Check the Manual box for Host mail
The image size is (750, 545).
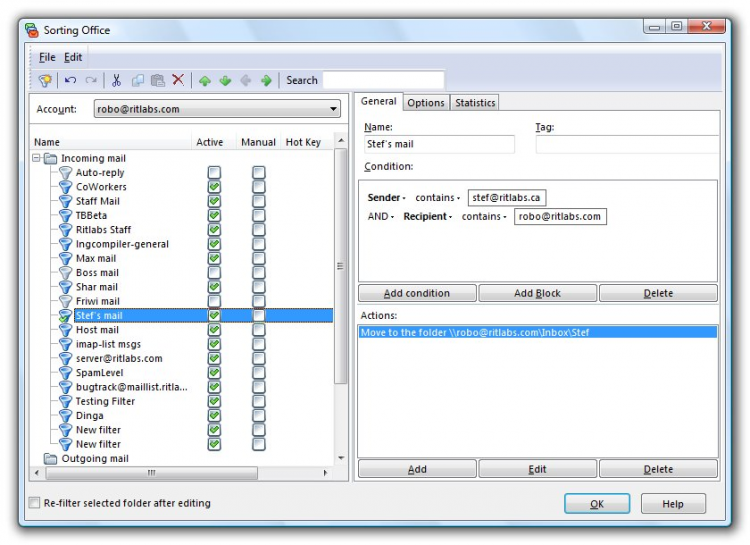259,330
